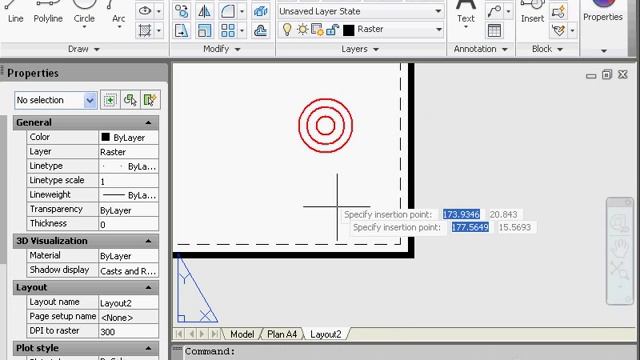Toggle layer freeze sun icon
640x360 pixels.
(x=302, y=29)
